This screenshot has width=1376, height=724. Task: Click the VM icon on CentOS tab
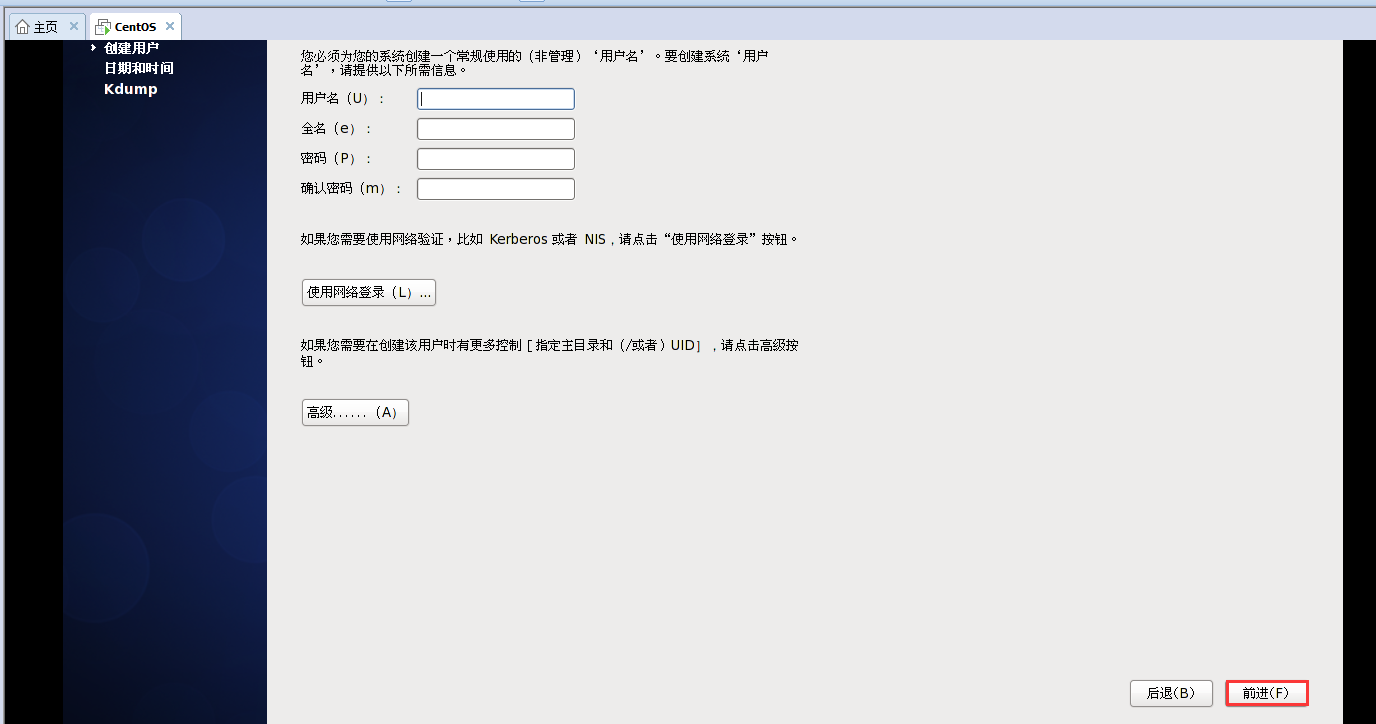(x=103, y=27)
